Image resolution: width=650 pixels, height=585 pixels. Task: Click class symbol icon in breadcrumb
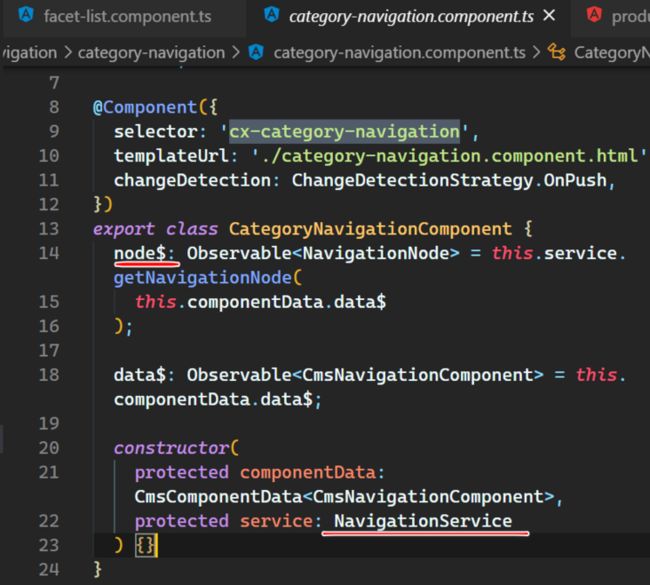(556, 52)
